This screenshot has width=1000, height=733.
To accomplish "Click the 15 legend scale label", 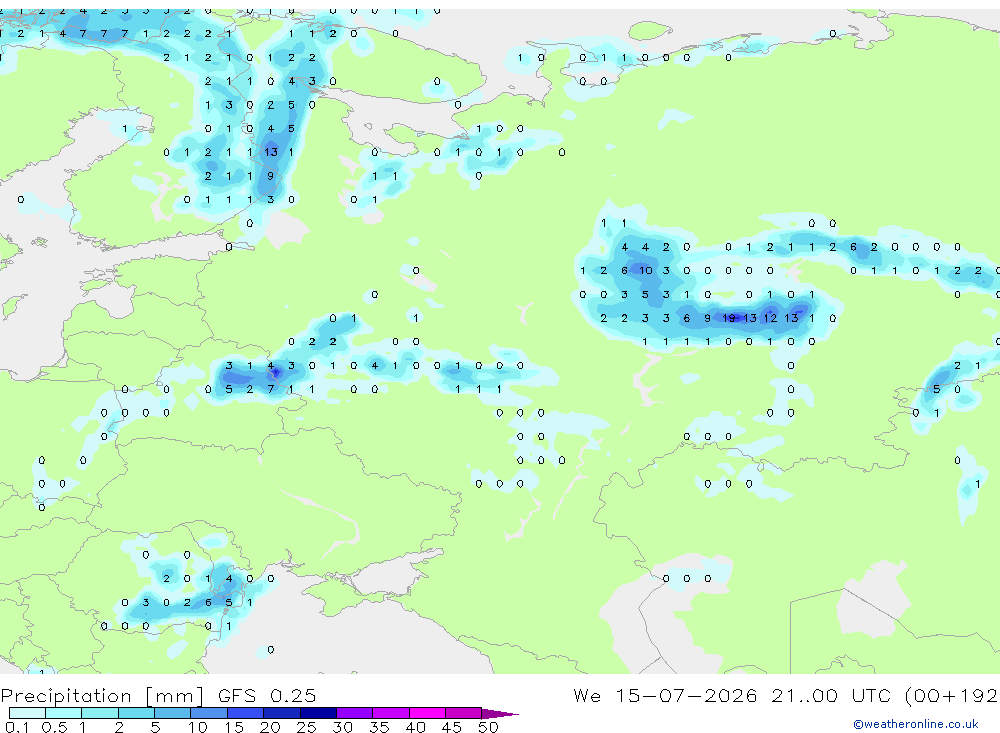I will (233, 727).
